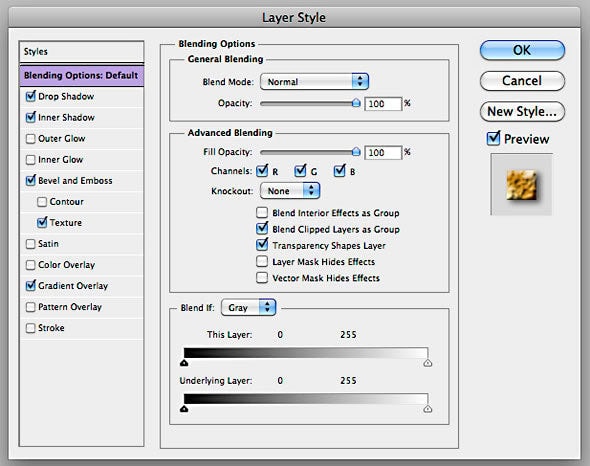590x466 pixels.
Task: Click Underlying Layer black point triangle
Action: coord(184,409)
